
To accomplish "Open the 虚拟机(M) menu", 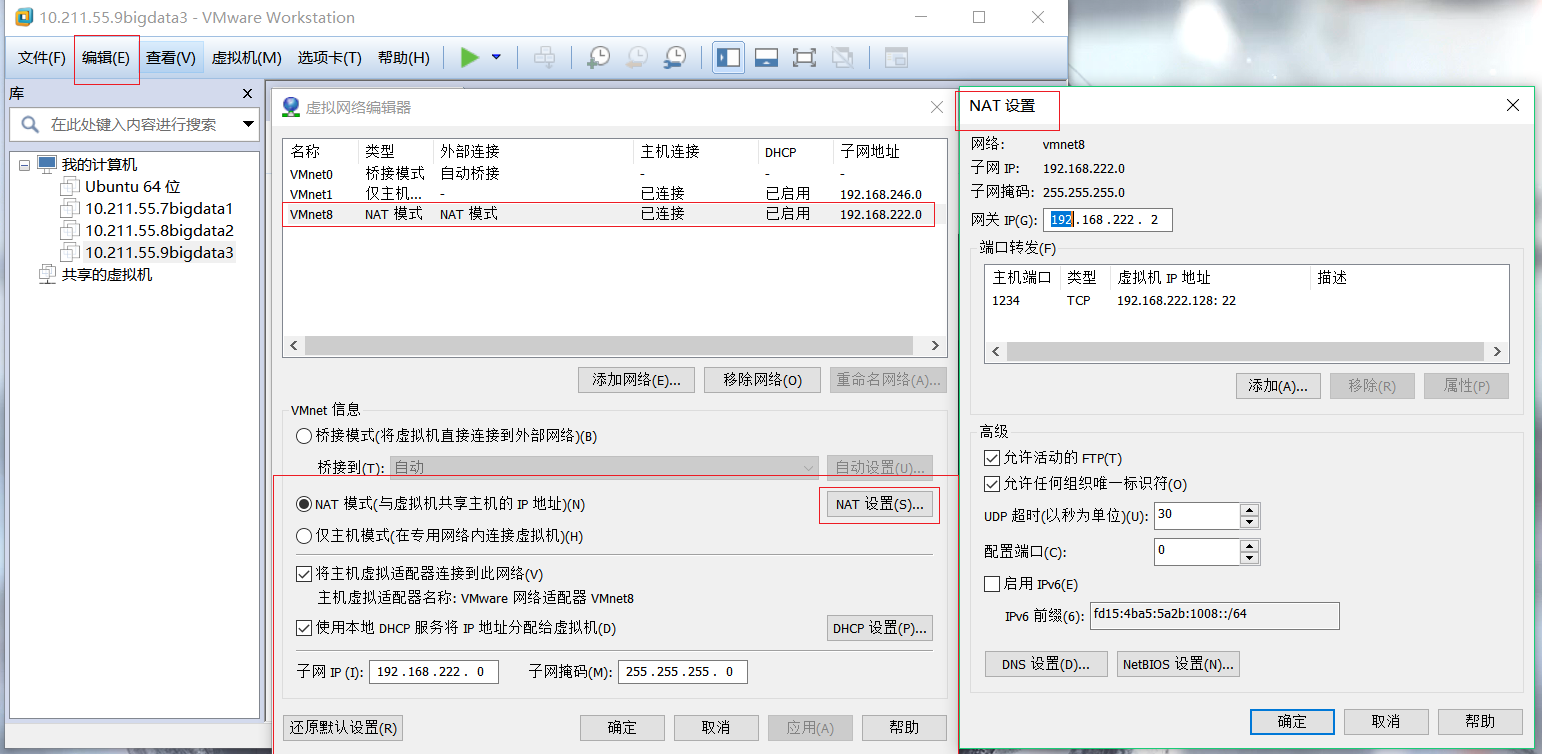I will 247,57.
